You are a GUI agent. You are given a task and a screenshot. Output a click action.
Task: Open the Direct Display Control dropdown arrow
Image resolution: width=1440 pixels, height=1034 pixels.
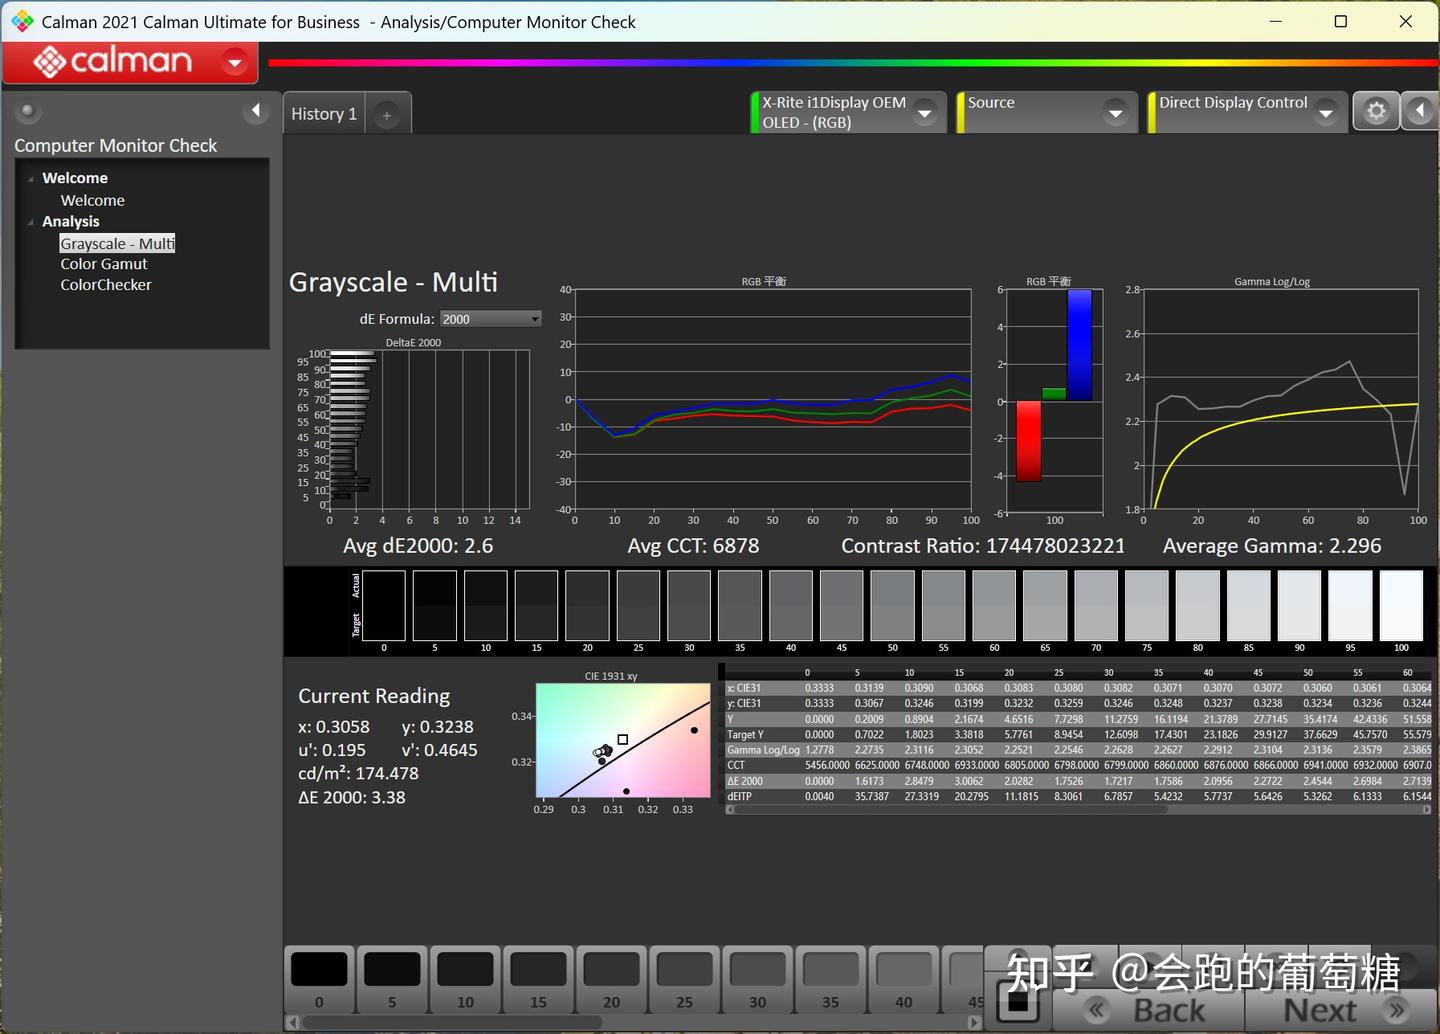point(1326,113)
